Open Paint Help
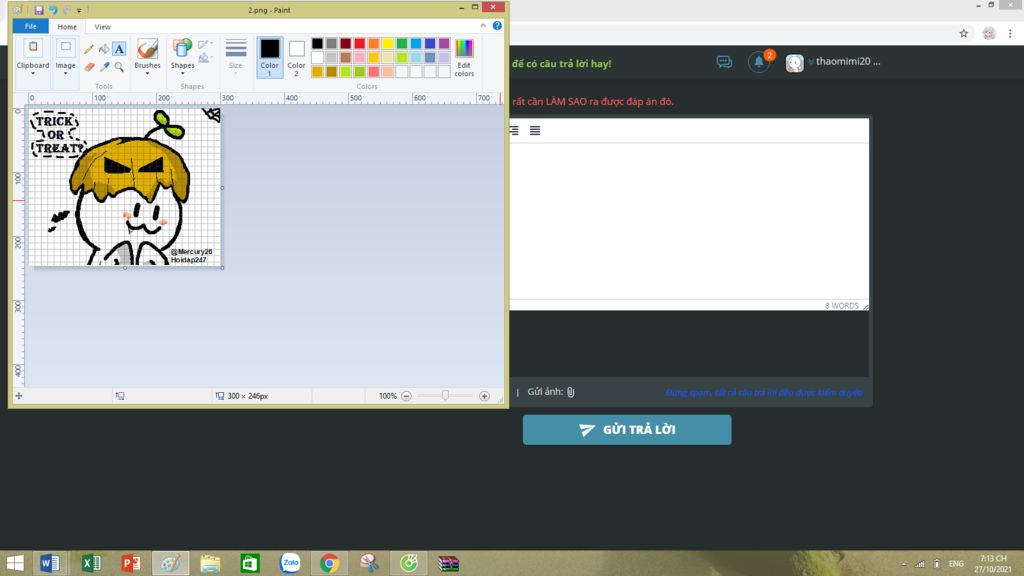Screen dimensions: 1024x576 tap(497, 25)
